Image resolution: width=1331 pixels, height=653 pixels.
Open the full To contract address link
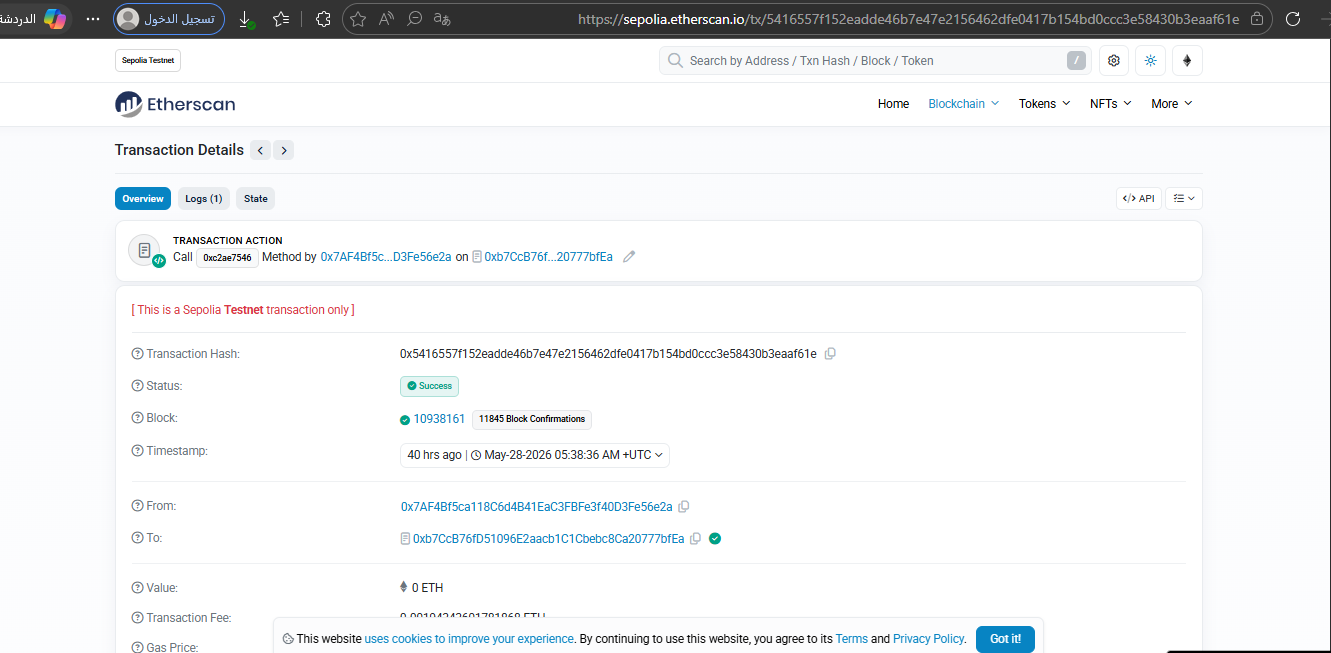(x=549, y=539)
